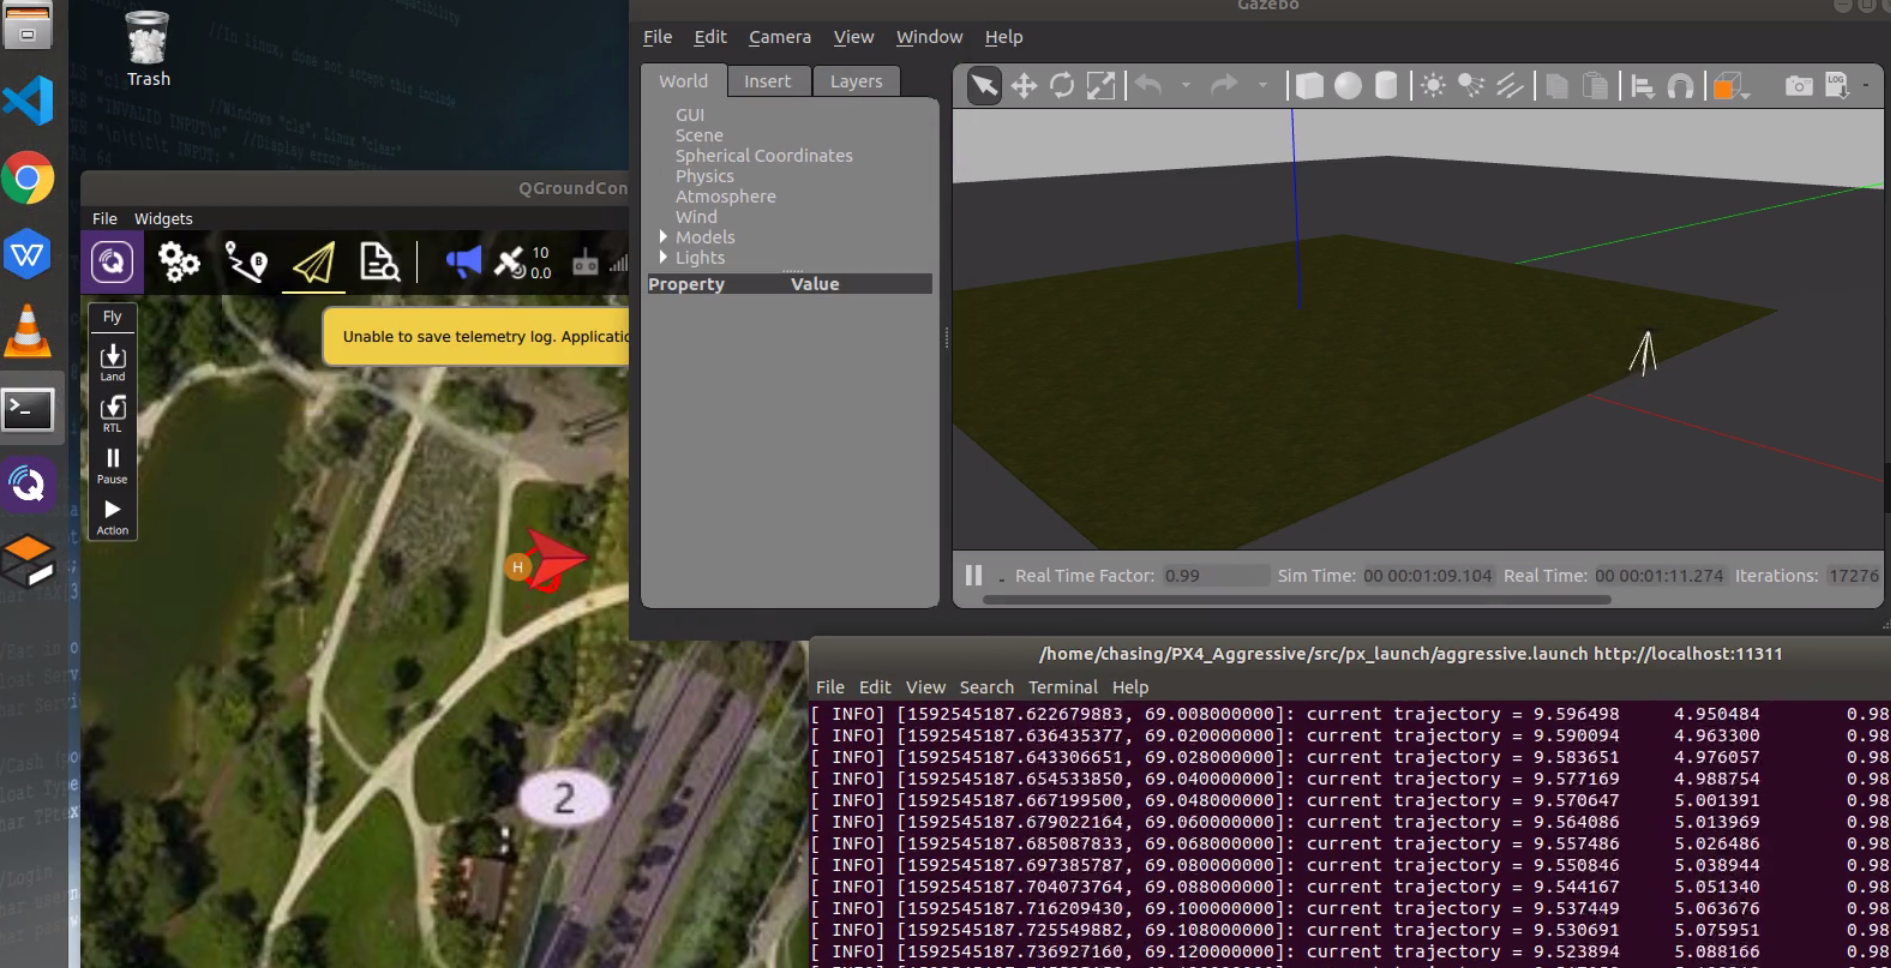Screen dimensions: 1891x968
Task: Open the redo history dropdown arrow
Action: click(x=1263, y=86)
